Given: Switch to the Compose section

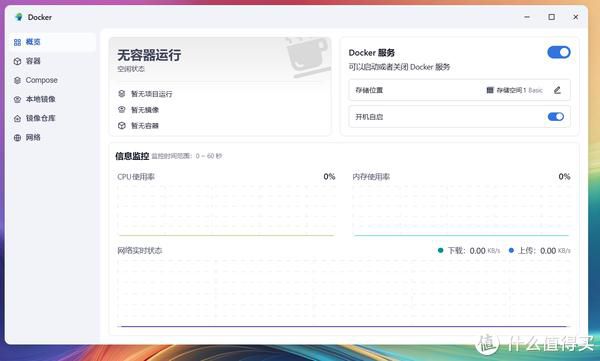Looking at the screenshot, I should tap(52, 80).
